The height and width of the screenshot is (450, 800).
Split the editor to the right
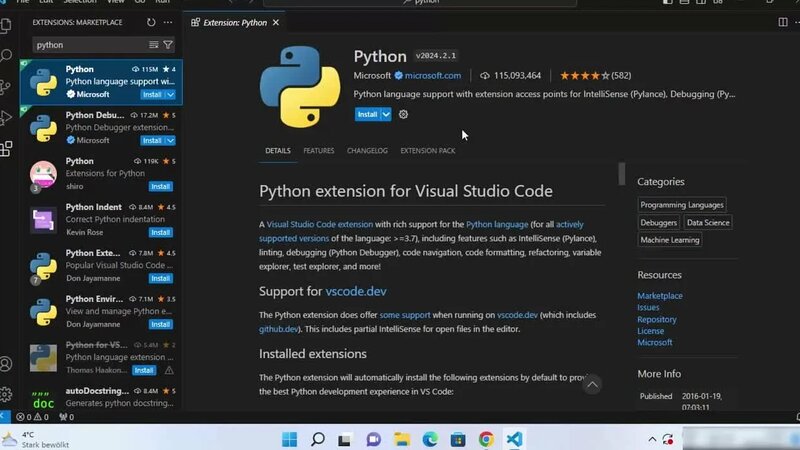(783, 22)
